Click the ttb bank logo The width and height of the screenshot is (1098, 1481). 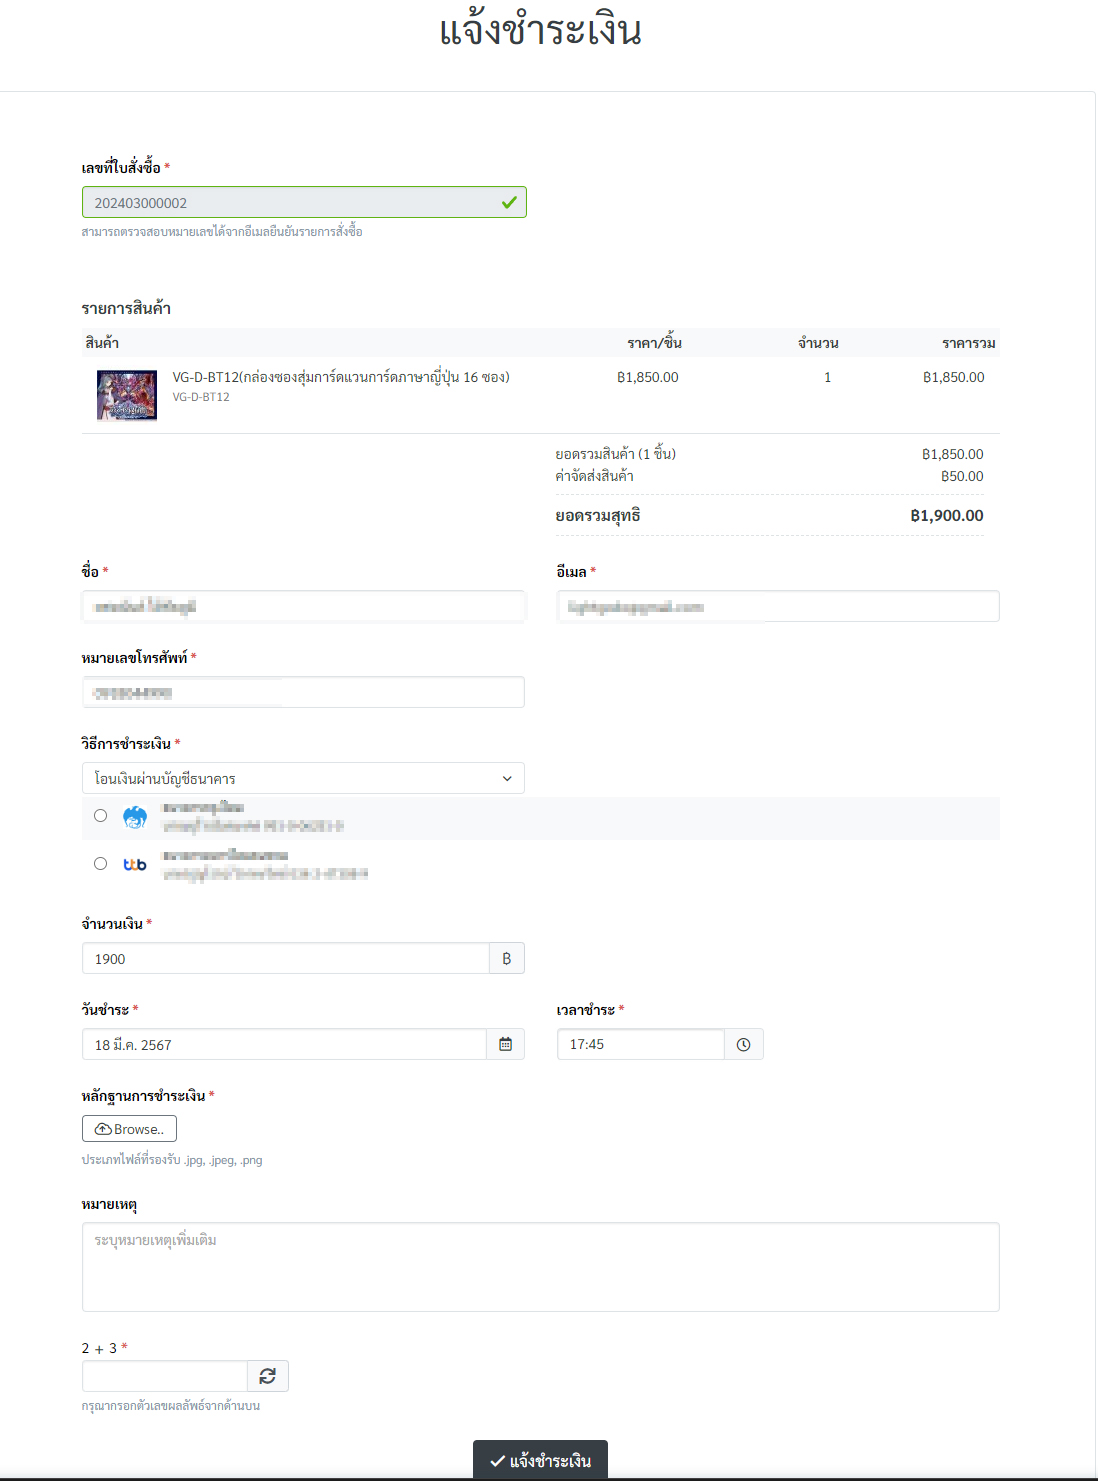point(135,864)
